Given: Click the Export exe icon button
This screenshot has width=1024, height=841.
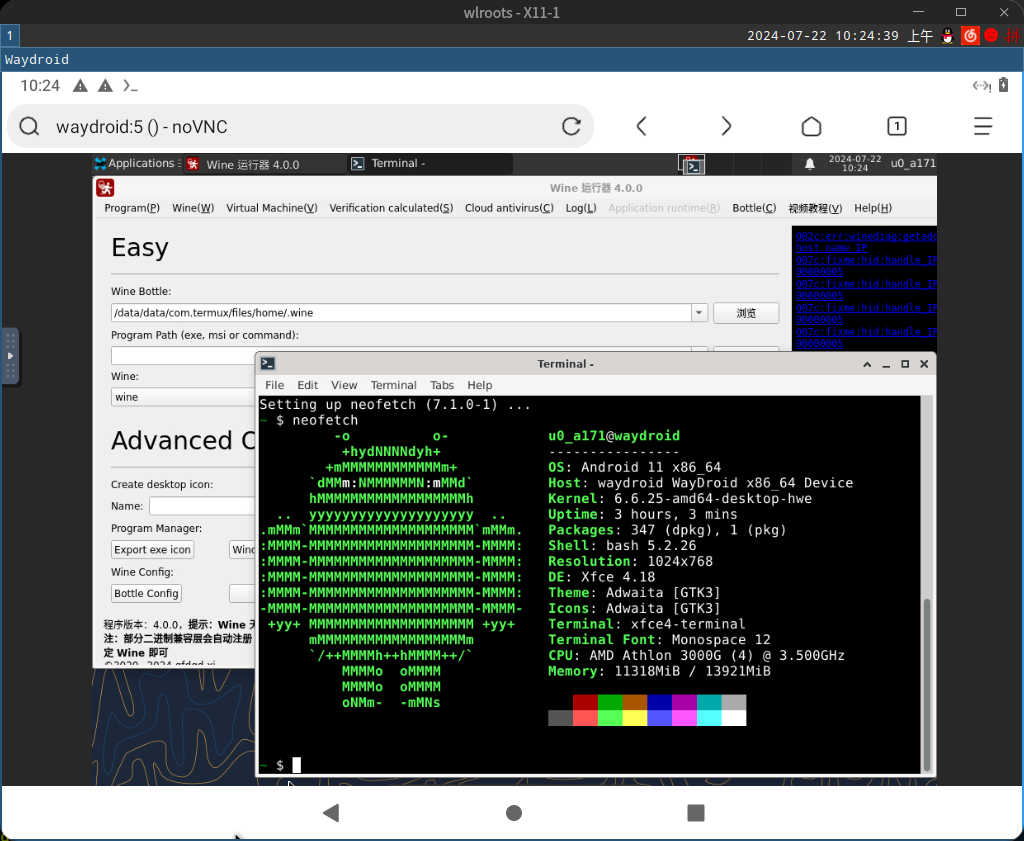Looking at the screenshot, I should 152,550.
